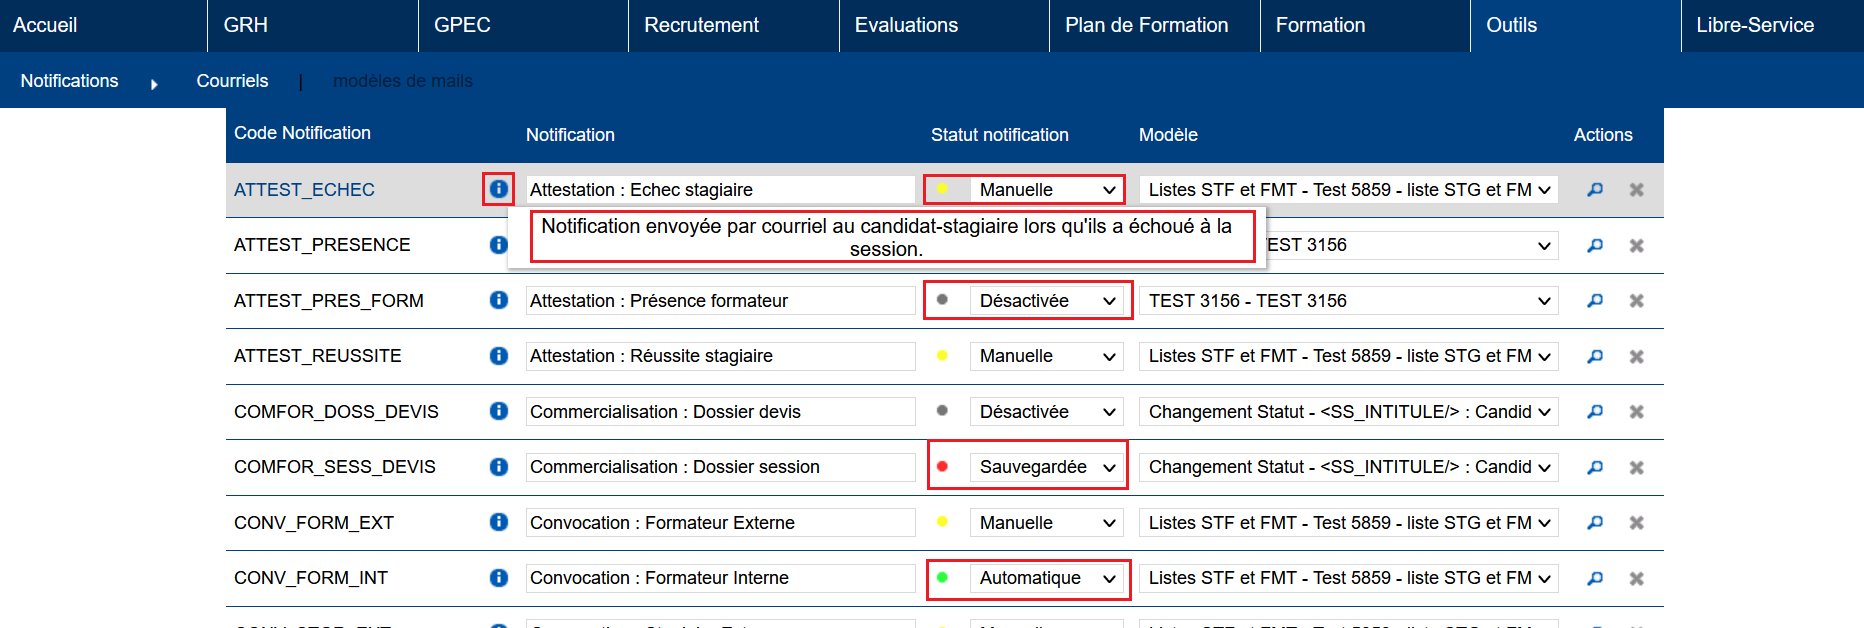
Task: Open model dropdown for ATTEST_PRES_FORM row
Action: [1348, 301]
